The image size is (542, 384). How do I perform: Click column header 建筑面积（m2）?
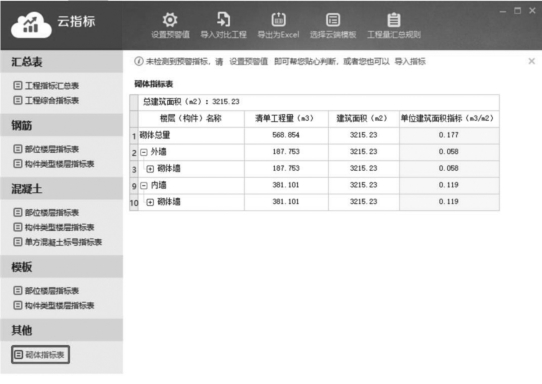(x=363, y=119)
